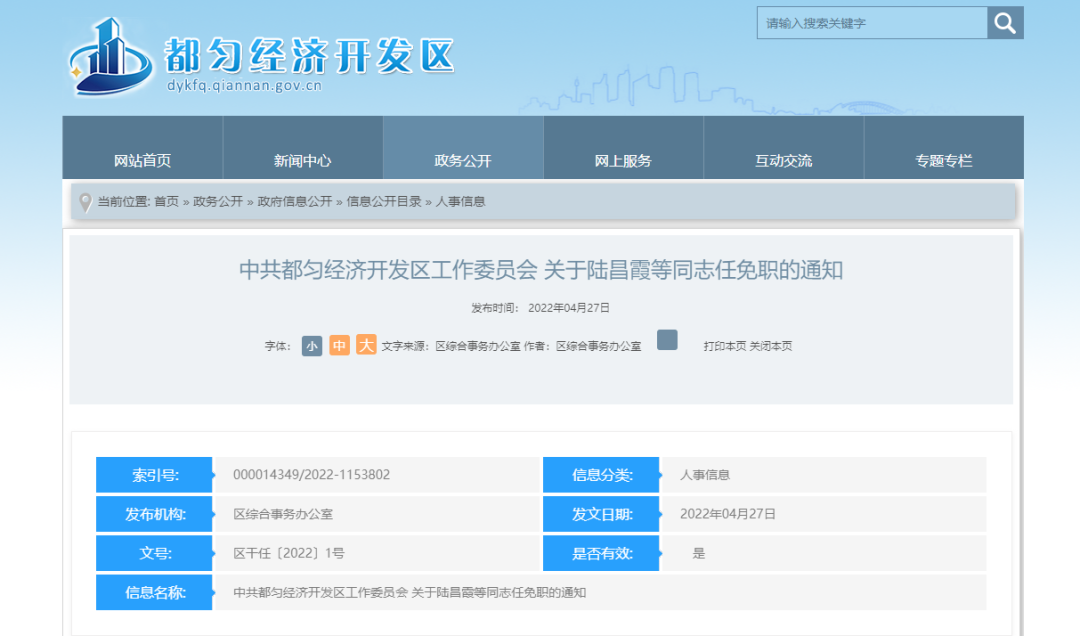Open the 网上服务 navigation menu

click(x=623, y=160)
